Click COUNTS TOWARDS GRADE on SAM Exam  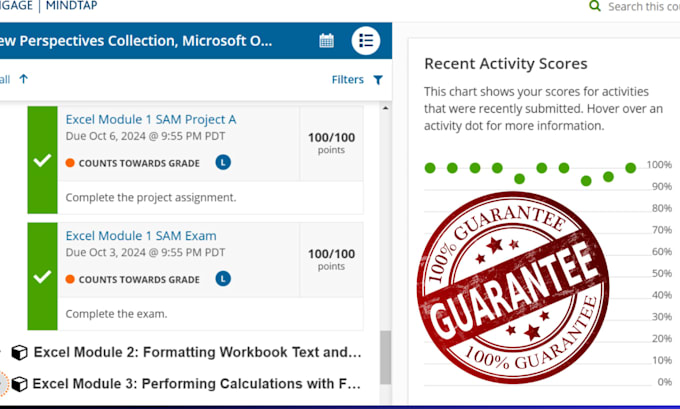[139, 279]
